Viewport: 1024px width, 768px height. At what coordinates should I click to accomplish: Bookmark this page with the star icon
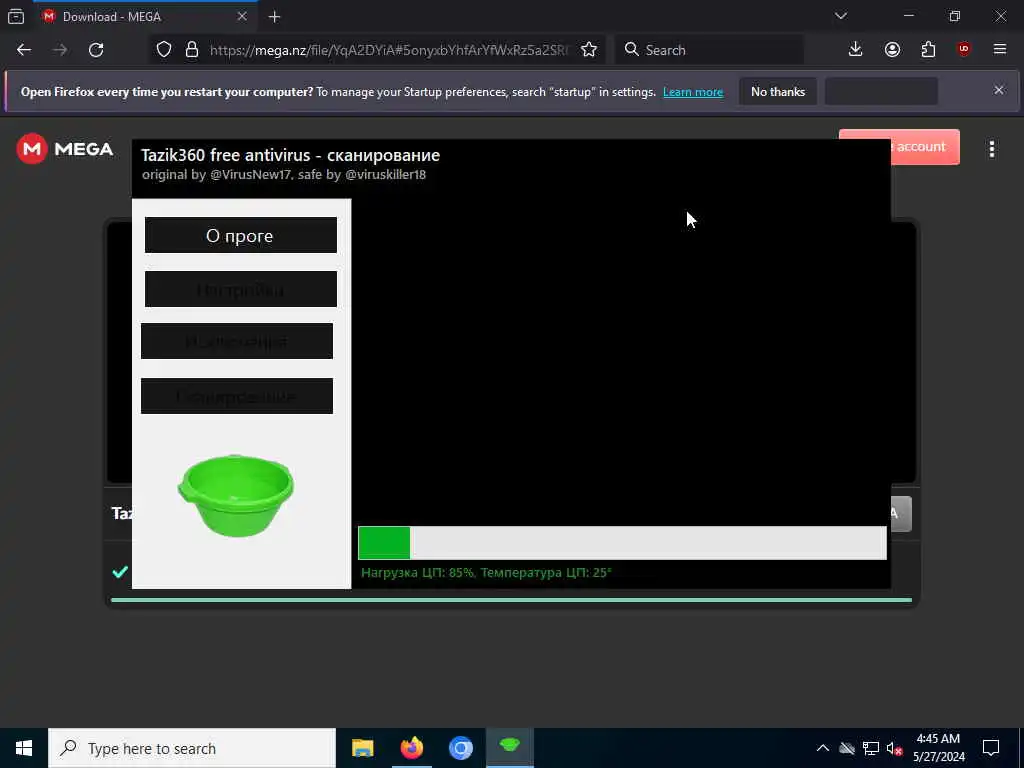click(x=589, y=50)
